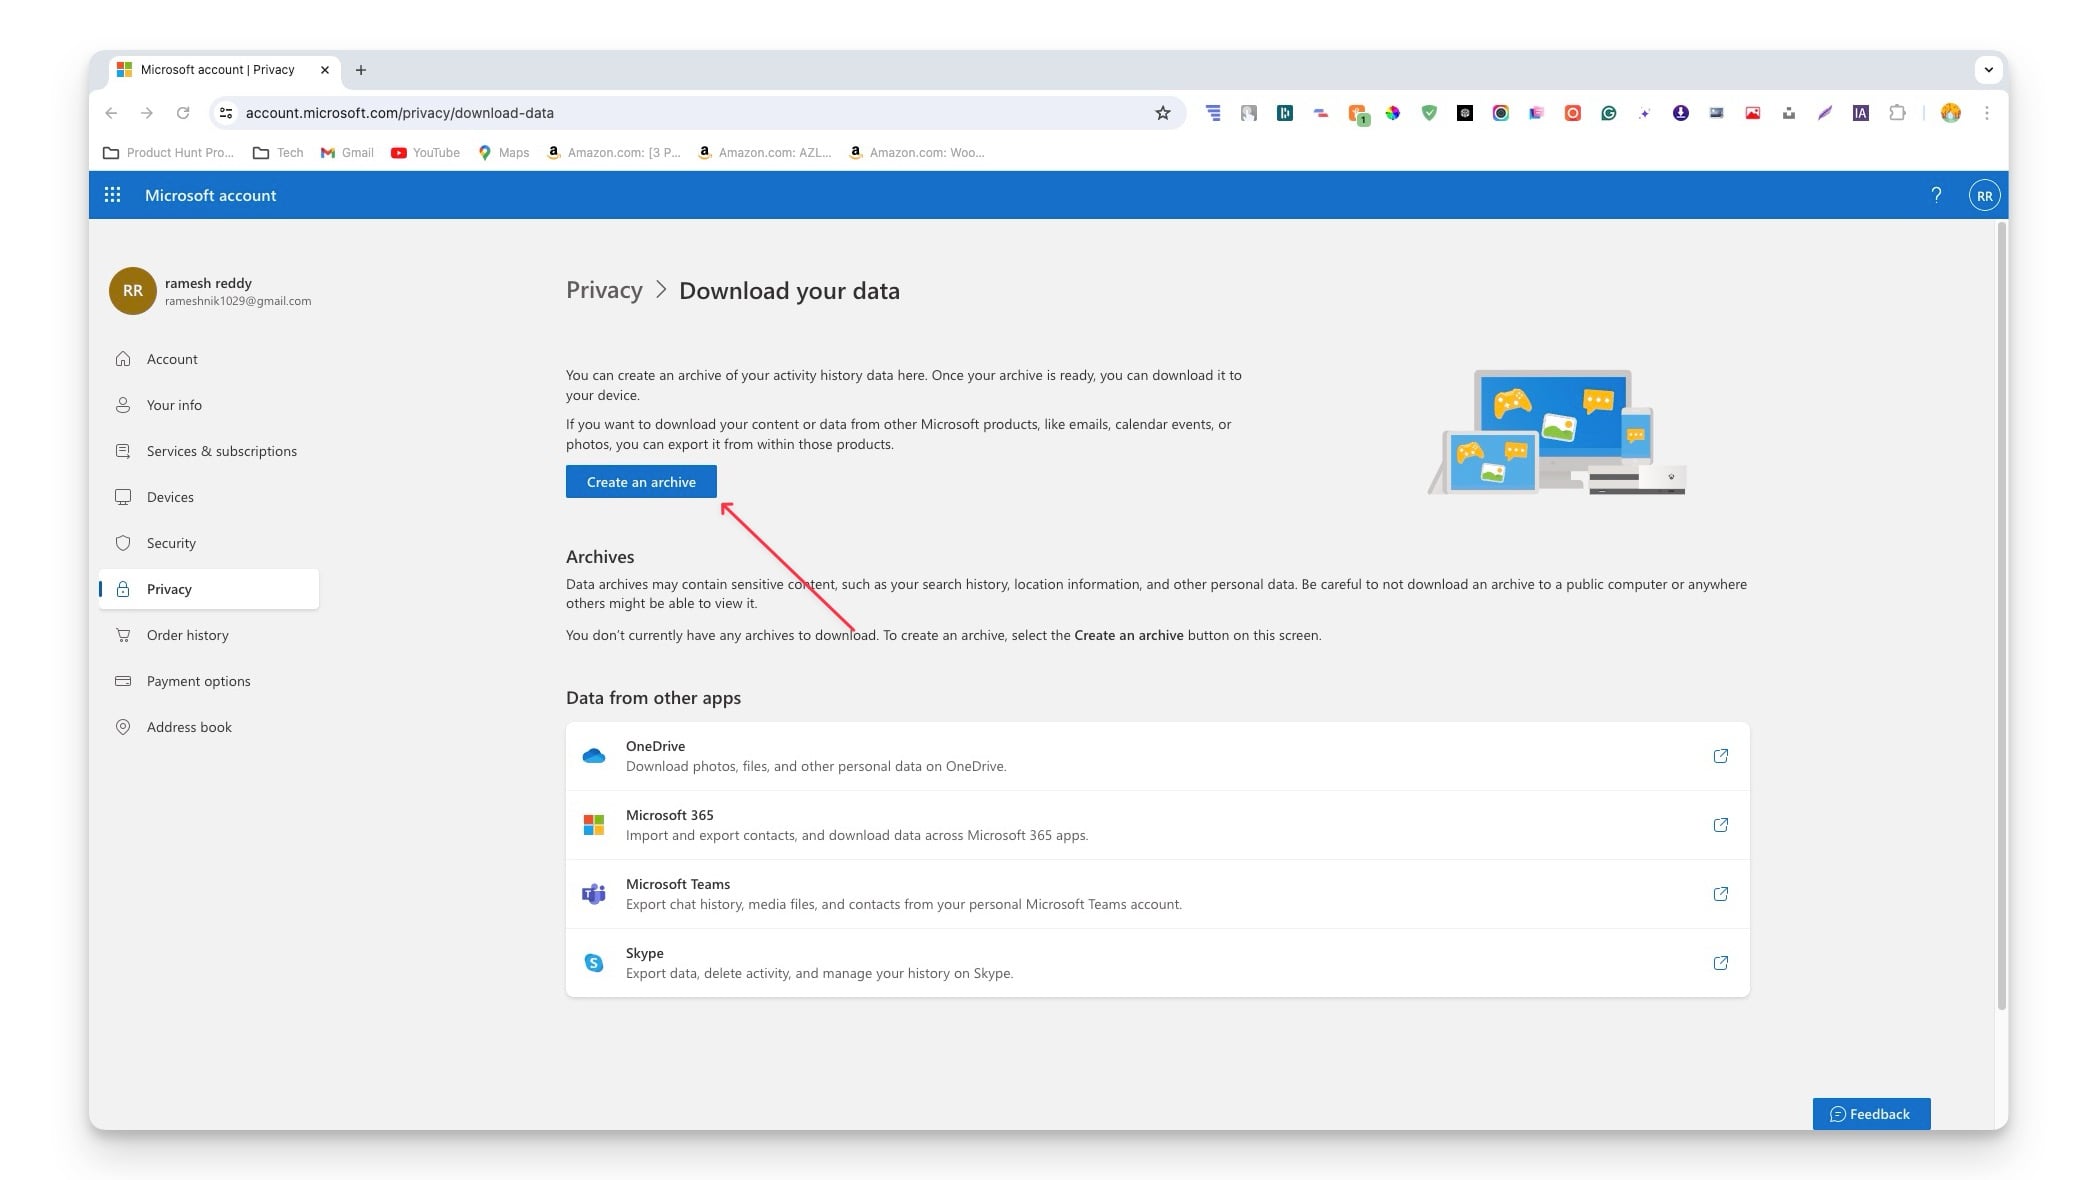Open the Gmail bookmark
Viewport: 2097px width, 1180px height.
pos(347,153)
